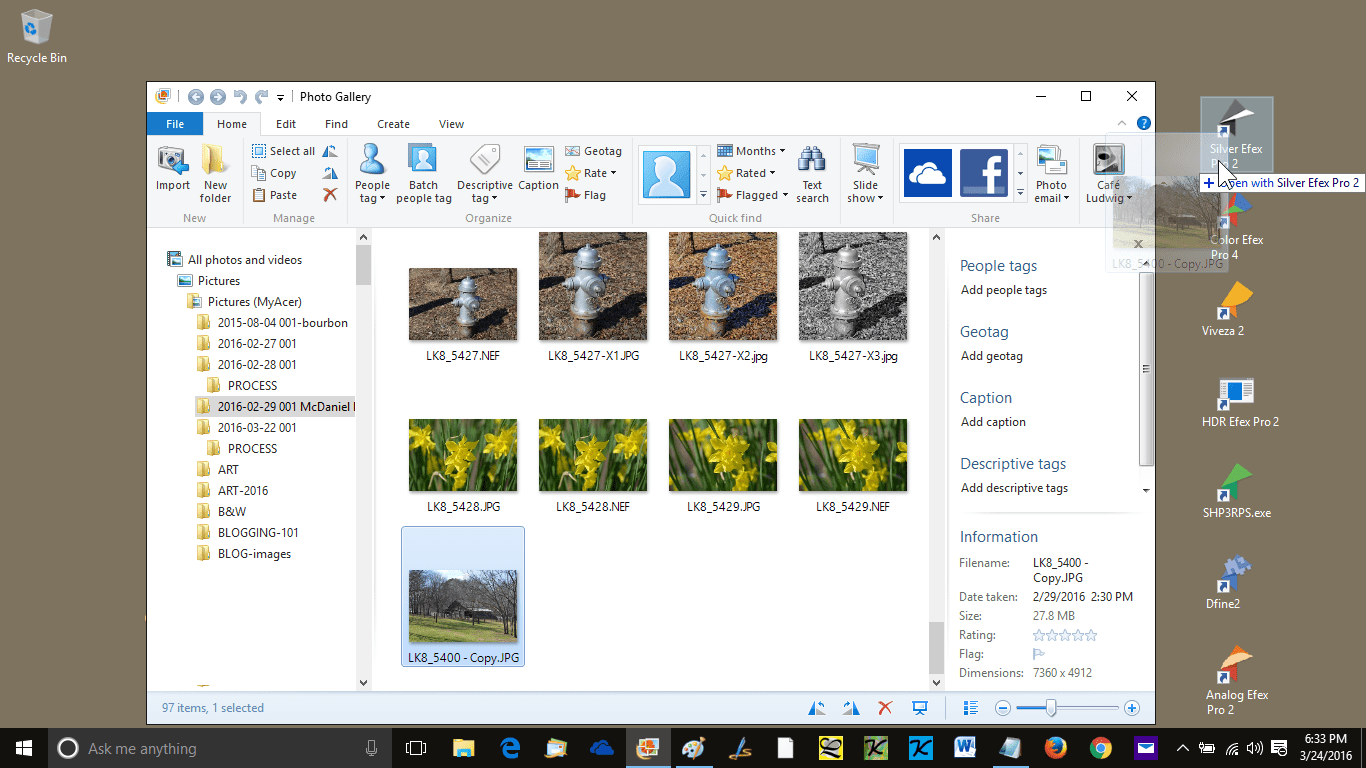Open Photo Gallery help

click(x=1143, y=123)
